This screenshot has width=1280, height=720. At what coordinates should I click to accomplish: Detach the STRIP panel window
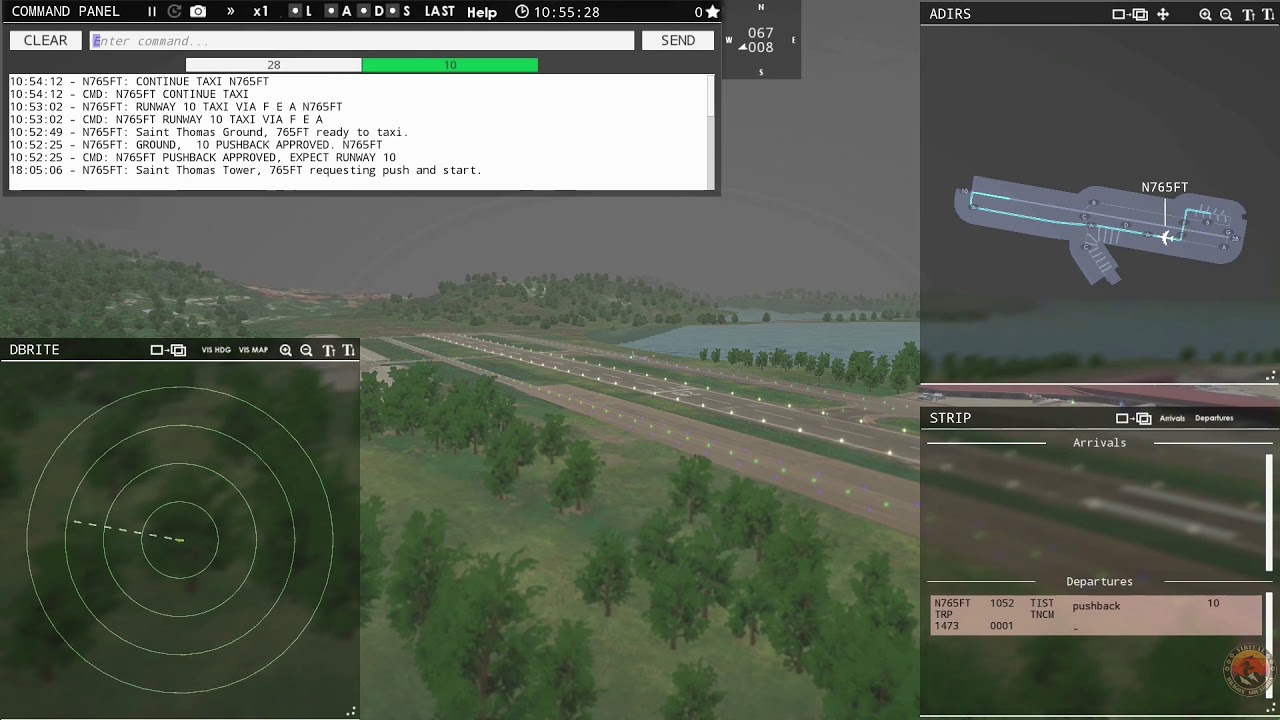coord(1134,418)
